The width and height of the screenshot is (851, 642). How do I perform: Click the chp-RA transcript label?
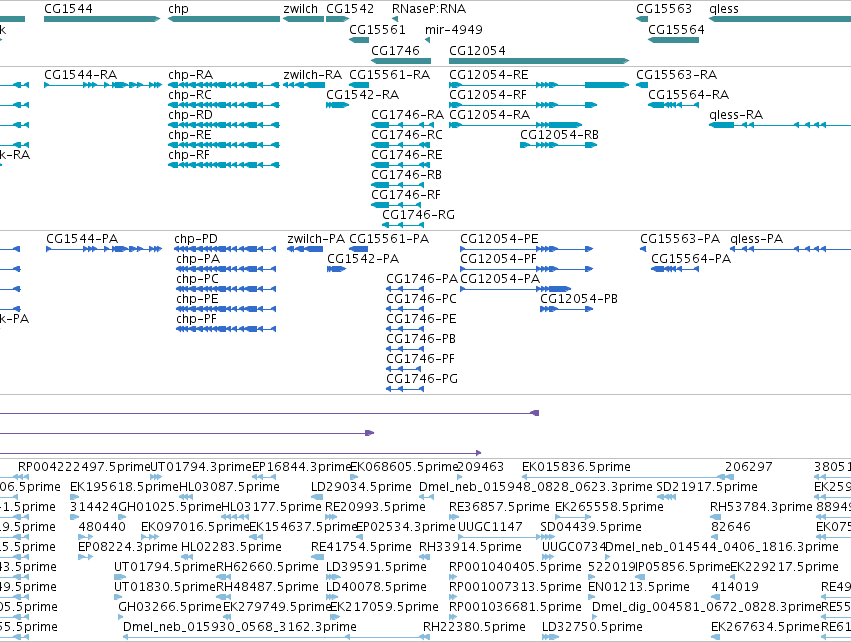click(190, 74)
